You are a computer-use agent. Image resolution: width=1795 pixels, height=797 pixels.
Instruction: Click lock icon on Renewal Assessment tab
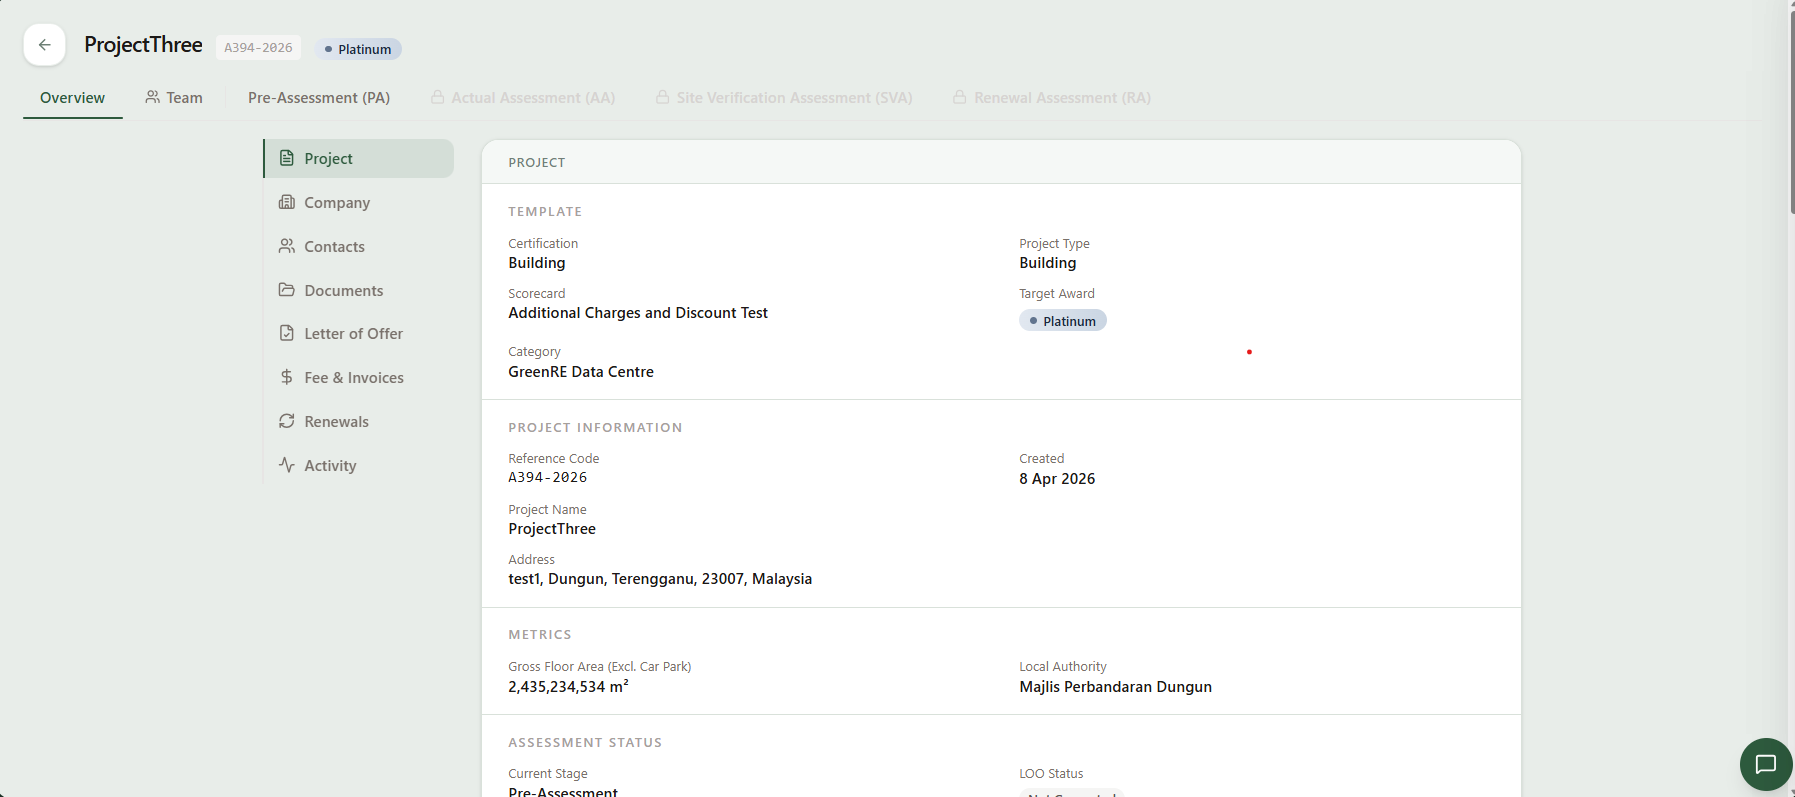pyautogui.click(x=960, y=97)
